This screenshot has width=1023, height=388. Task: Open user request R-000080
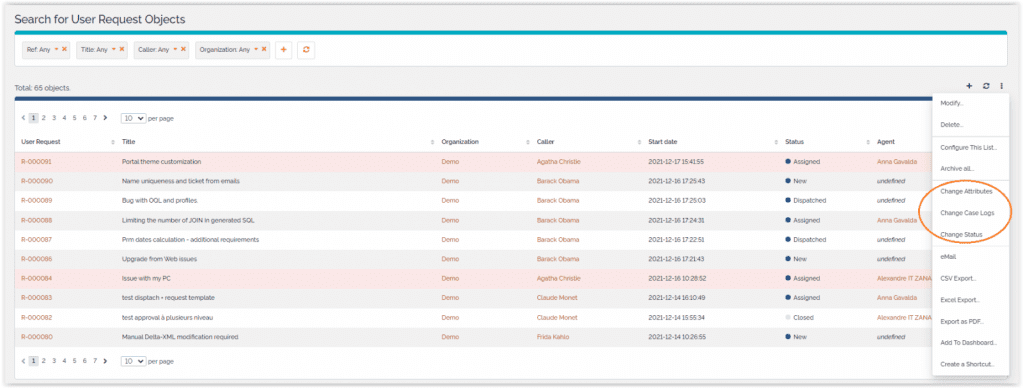click(x=37, y=337)
